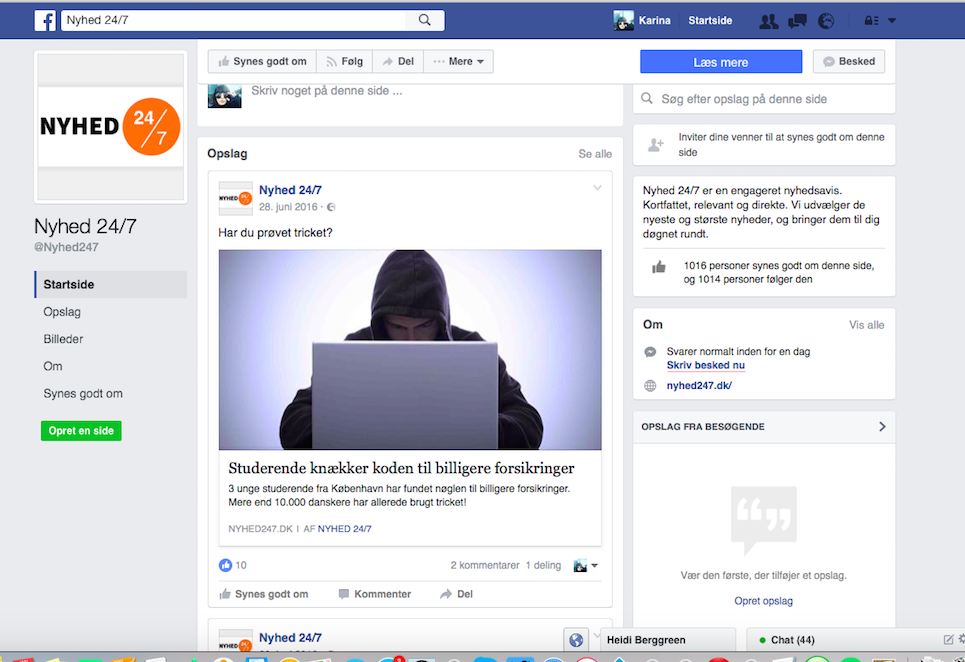
Task: Open the privacy shortcuts lock icon
Action: click(871, 21)
